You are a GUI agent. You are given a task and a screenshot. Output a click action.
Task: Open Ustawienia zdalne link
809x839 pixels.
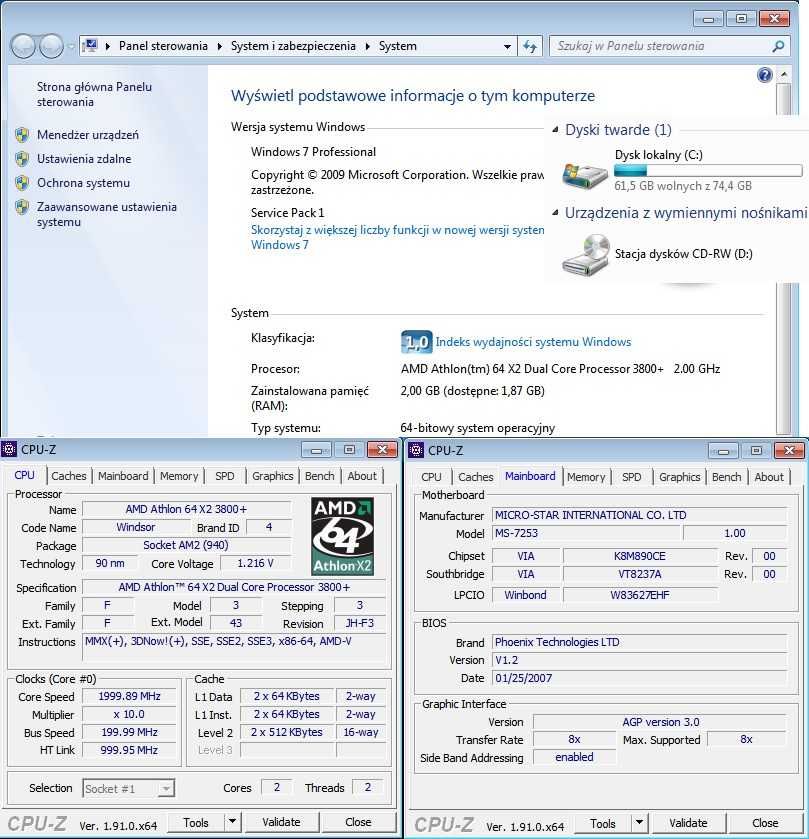click(x=84, y=159)
